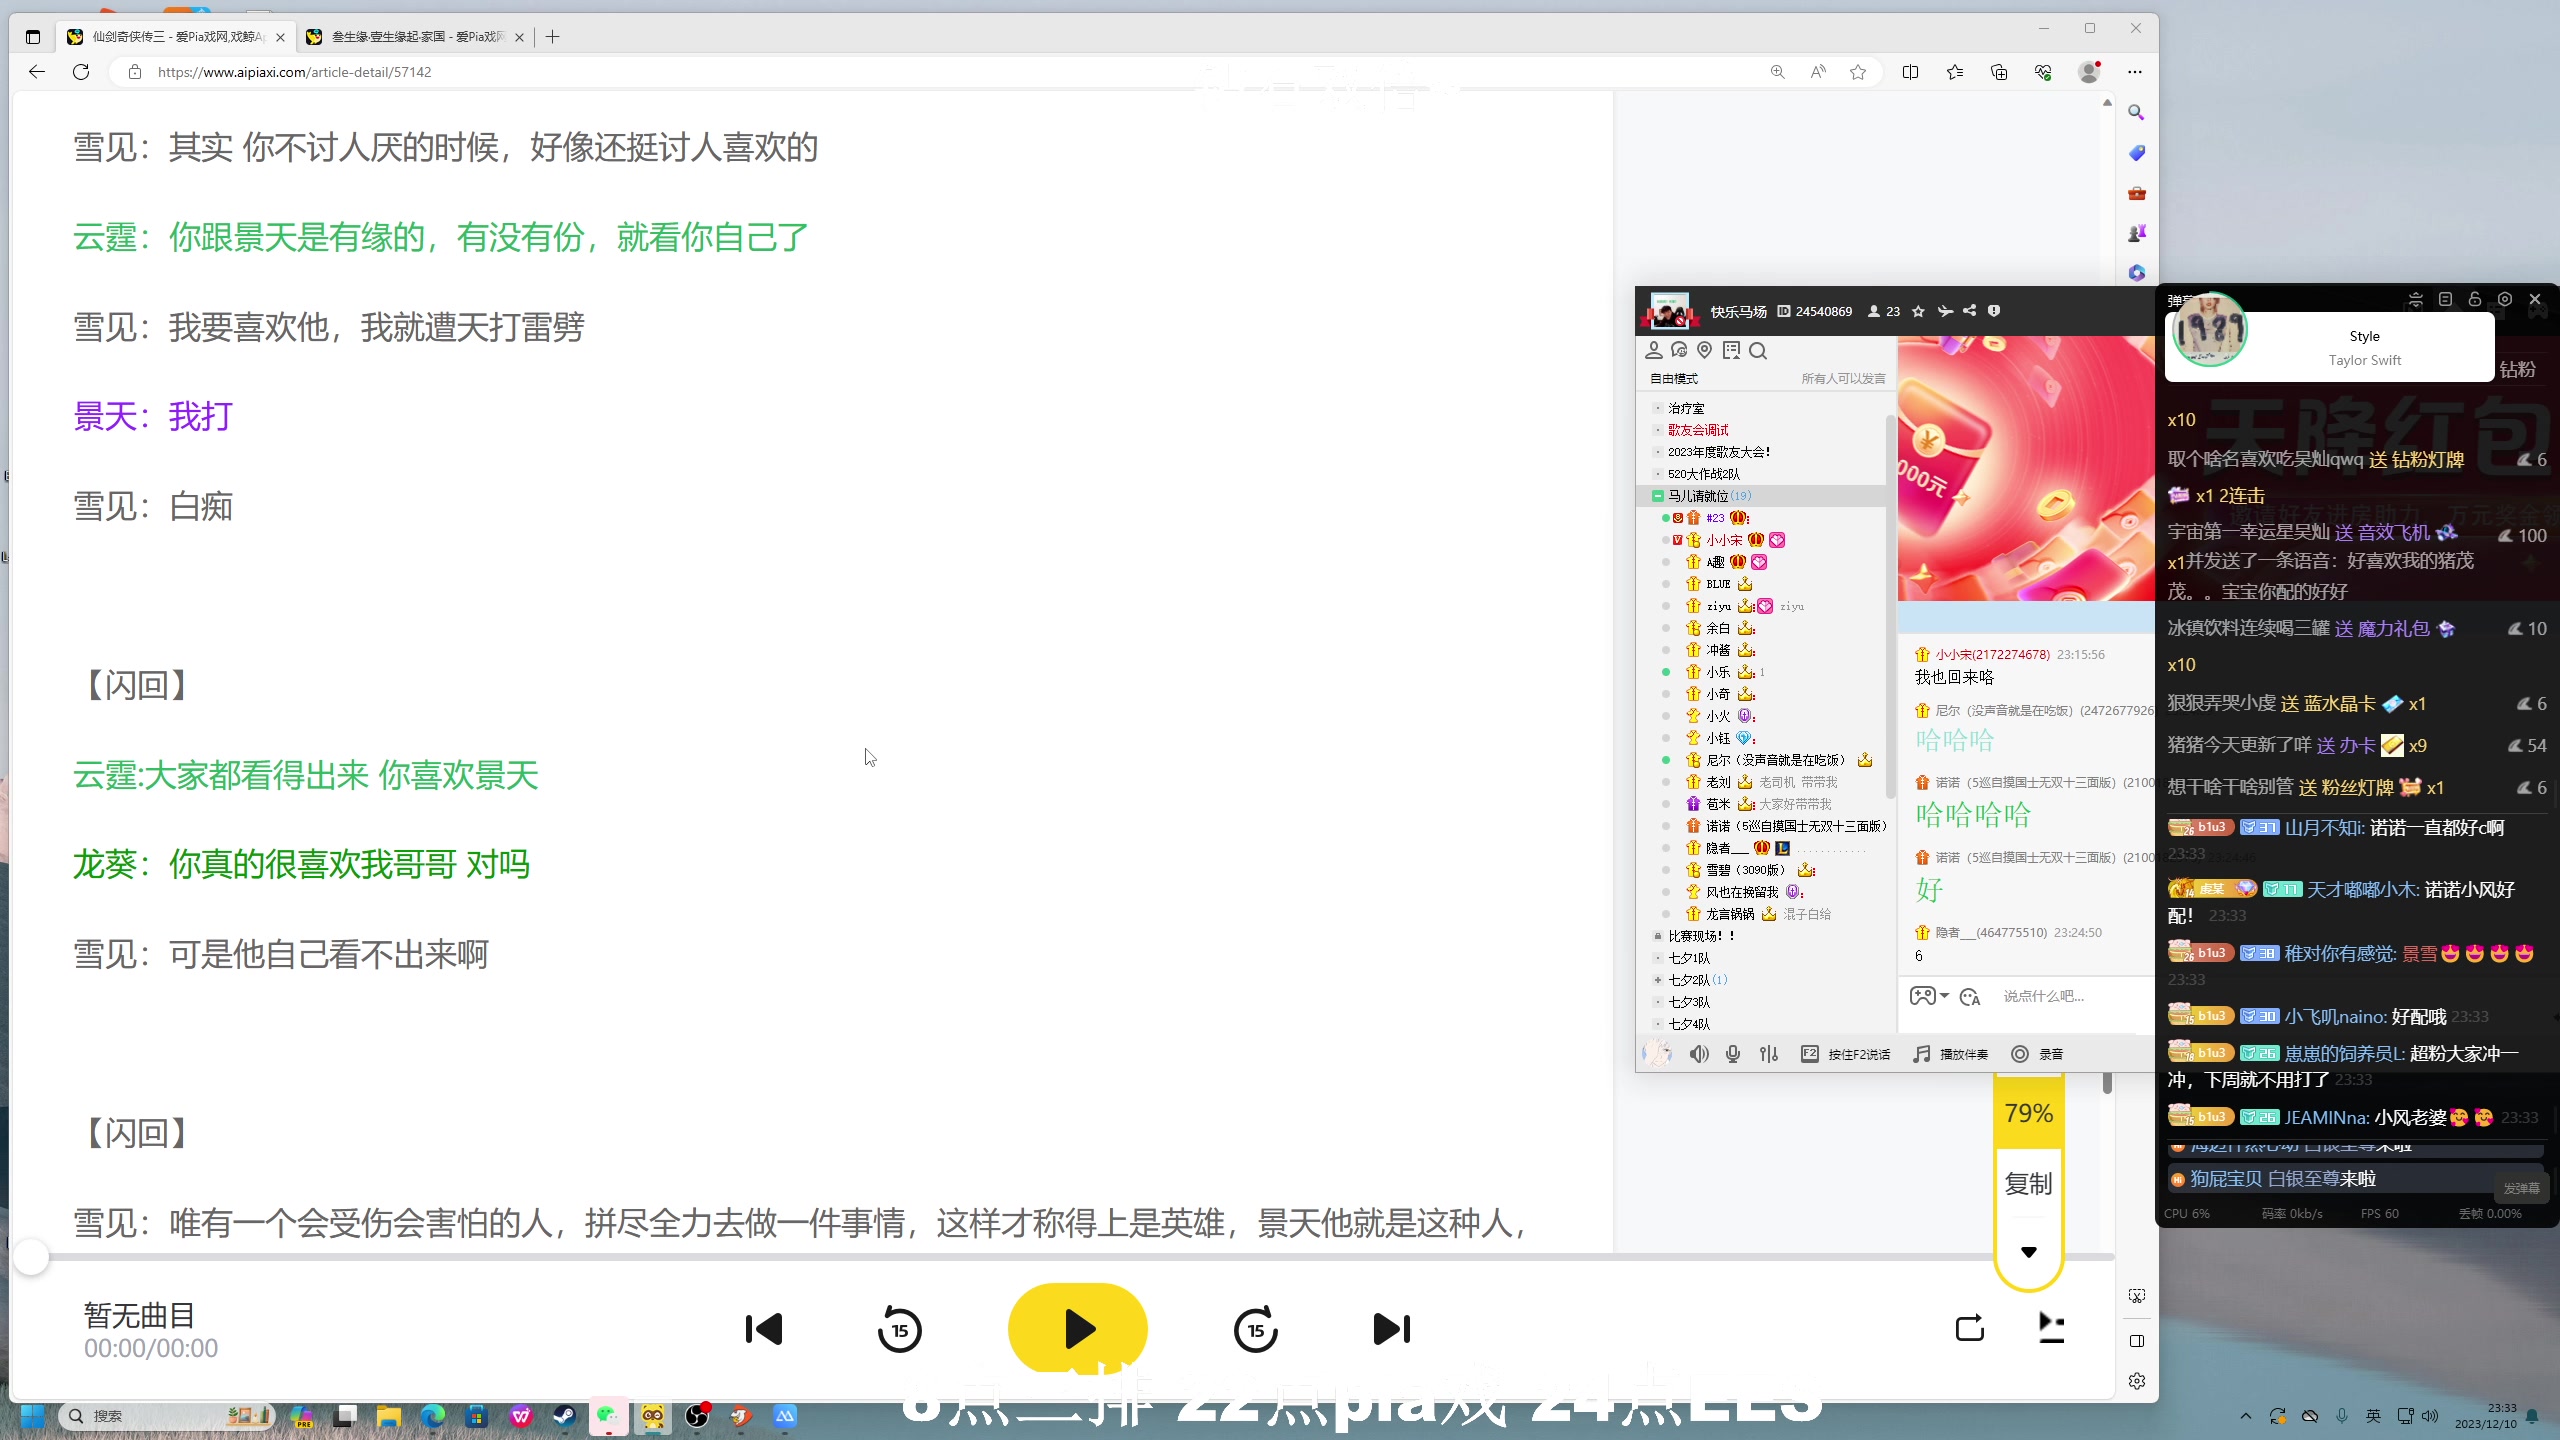Click the 说点什么吧 chat input field

[x=2044, y=997]
